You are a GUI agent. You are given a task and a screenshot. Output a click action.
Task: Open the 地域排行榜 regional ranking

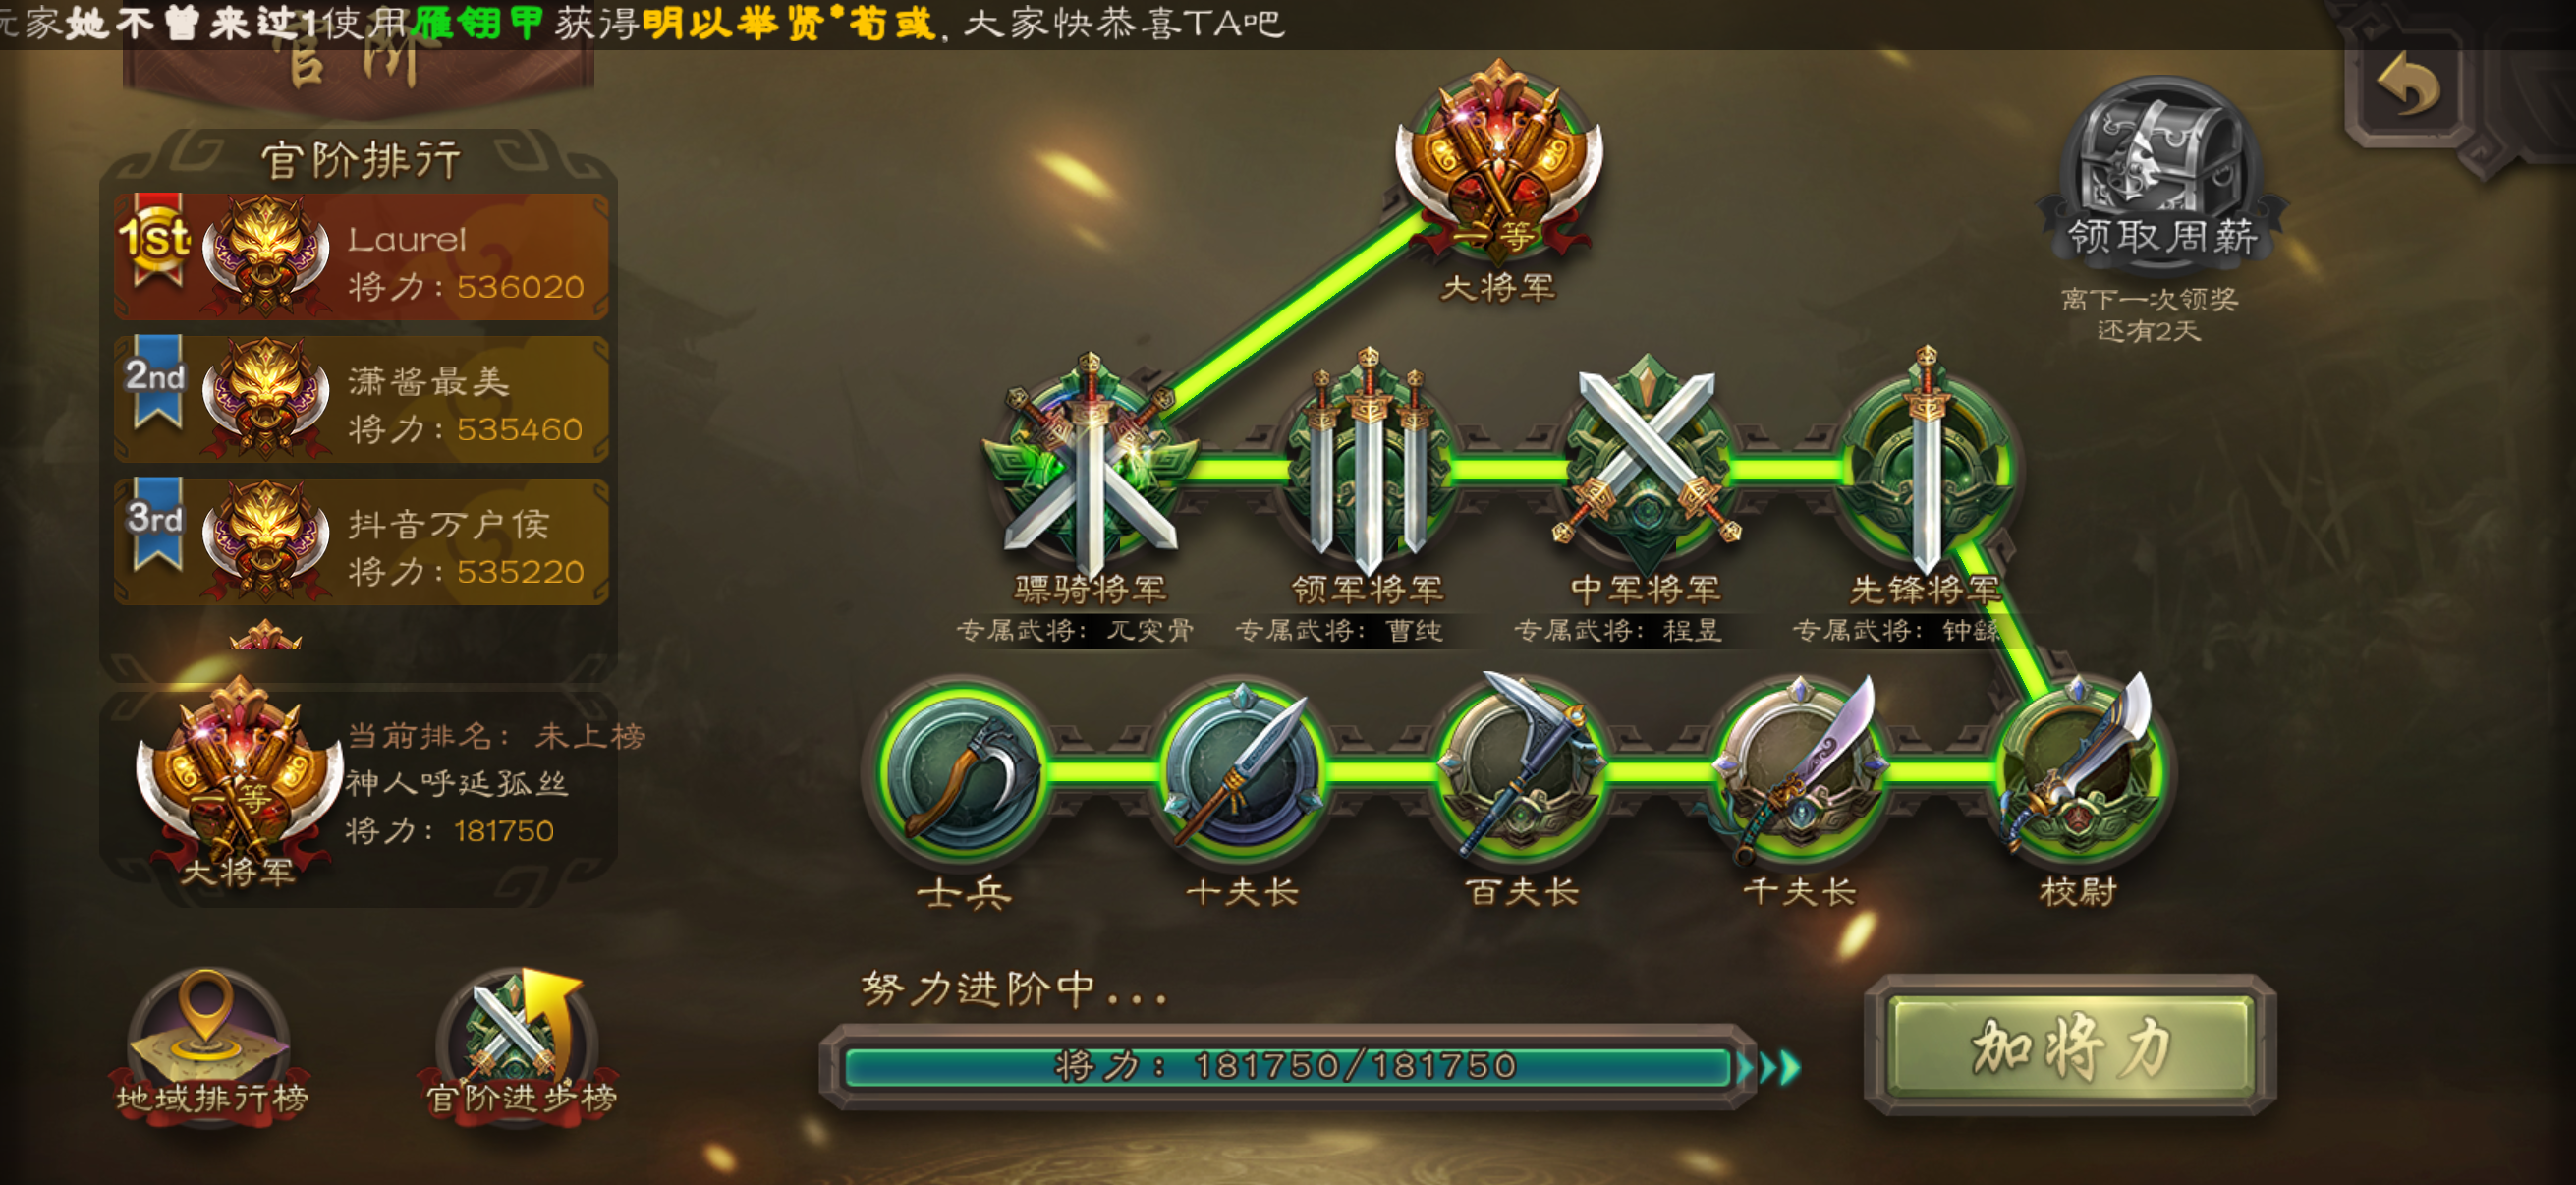[210, 1046]
